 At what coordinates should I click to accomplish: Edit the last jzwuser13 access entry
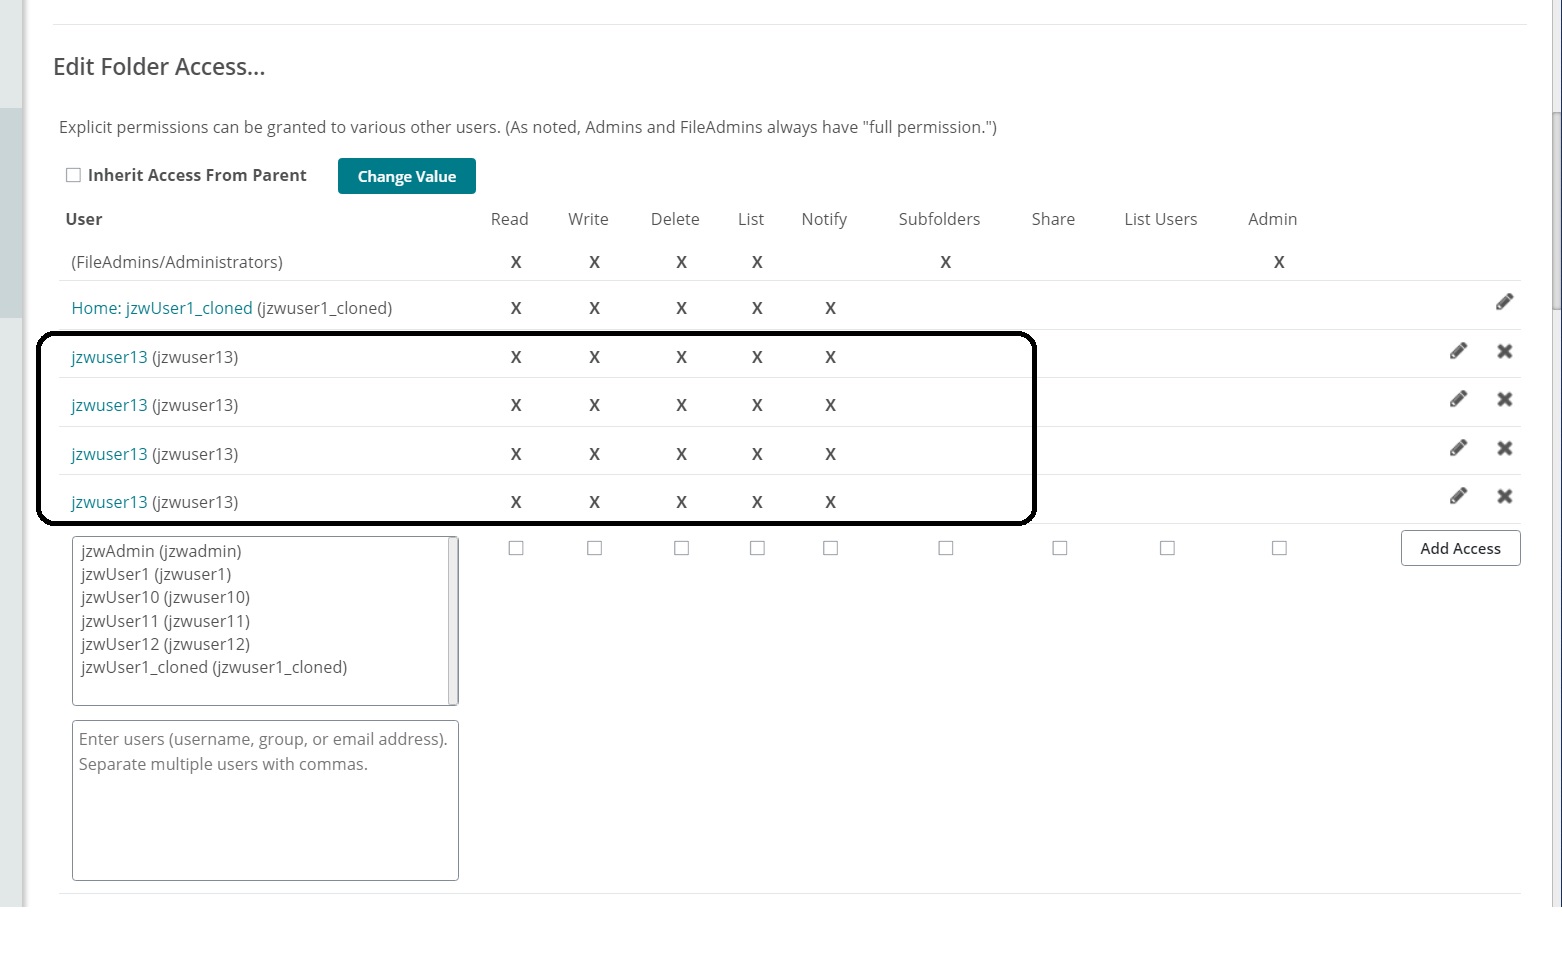(1458, 496)
